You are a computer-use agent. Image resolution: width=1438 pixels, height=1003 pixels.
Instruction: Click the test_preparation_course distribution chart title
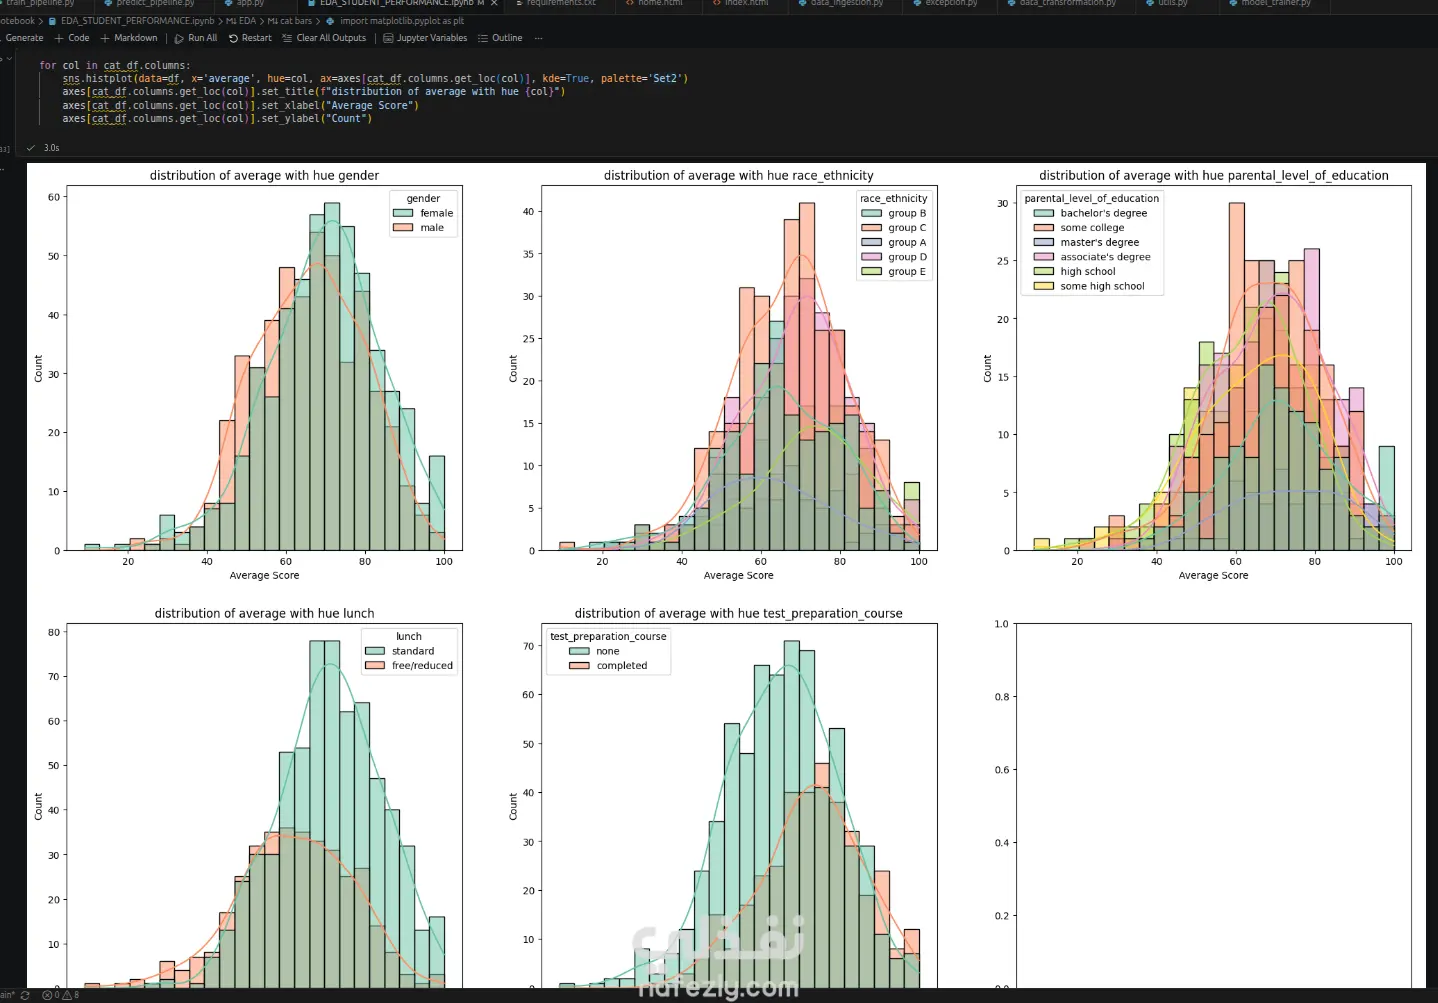coord(738,613)
